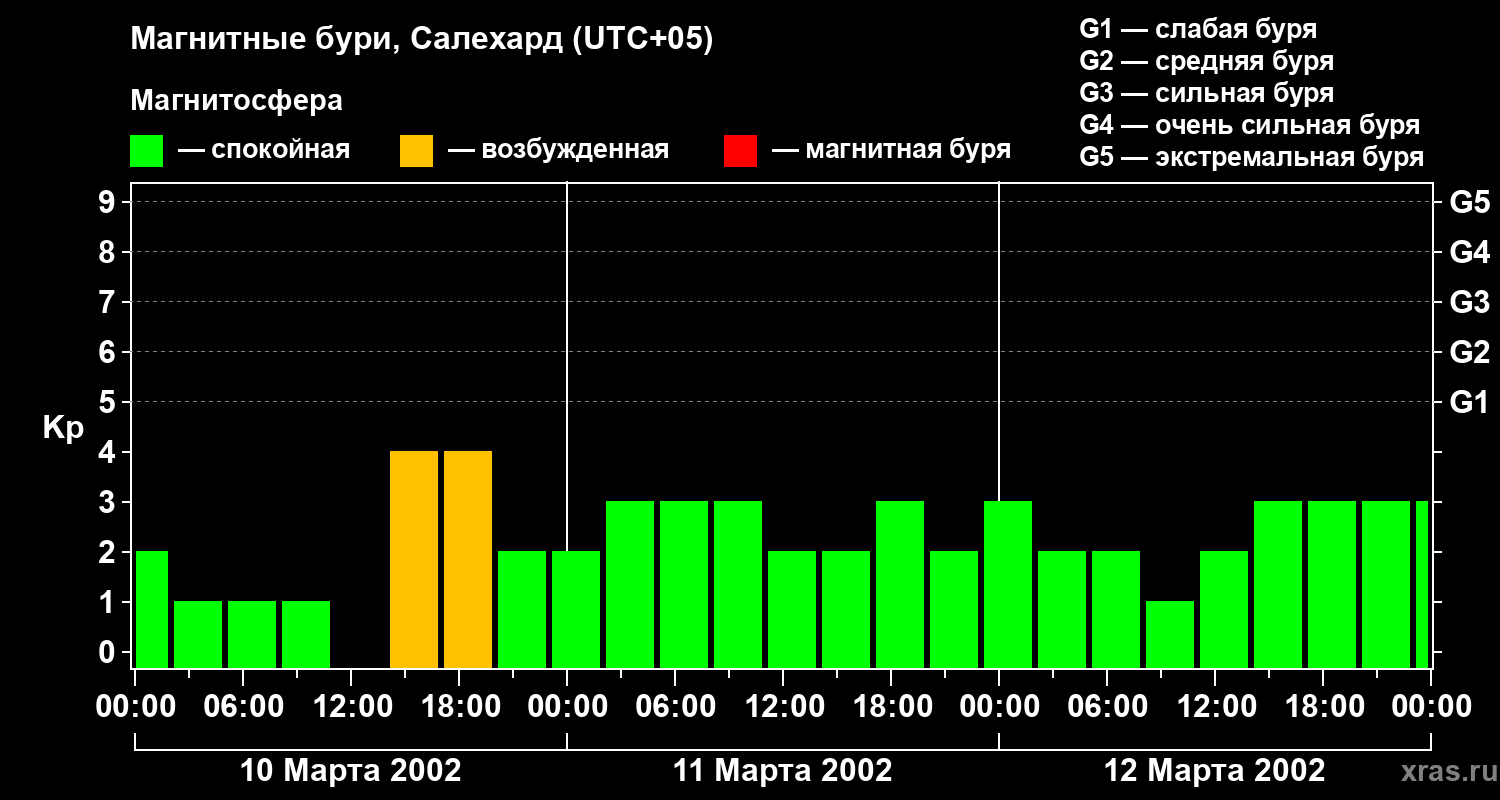Click the orange Kp 4 bar above 18:00, 10 March
The width and height of the screenshot is (1500, 800).
click(468, 559)
